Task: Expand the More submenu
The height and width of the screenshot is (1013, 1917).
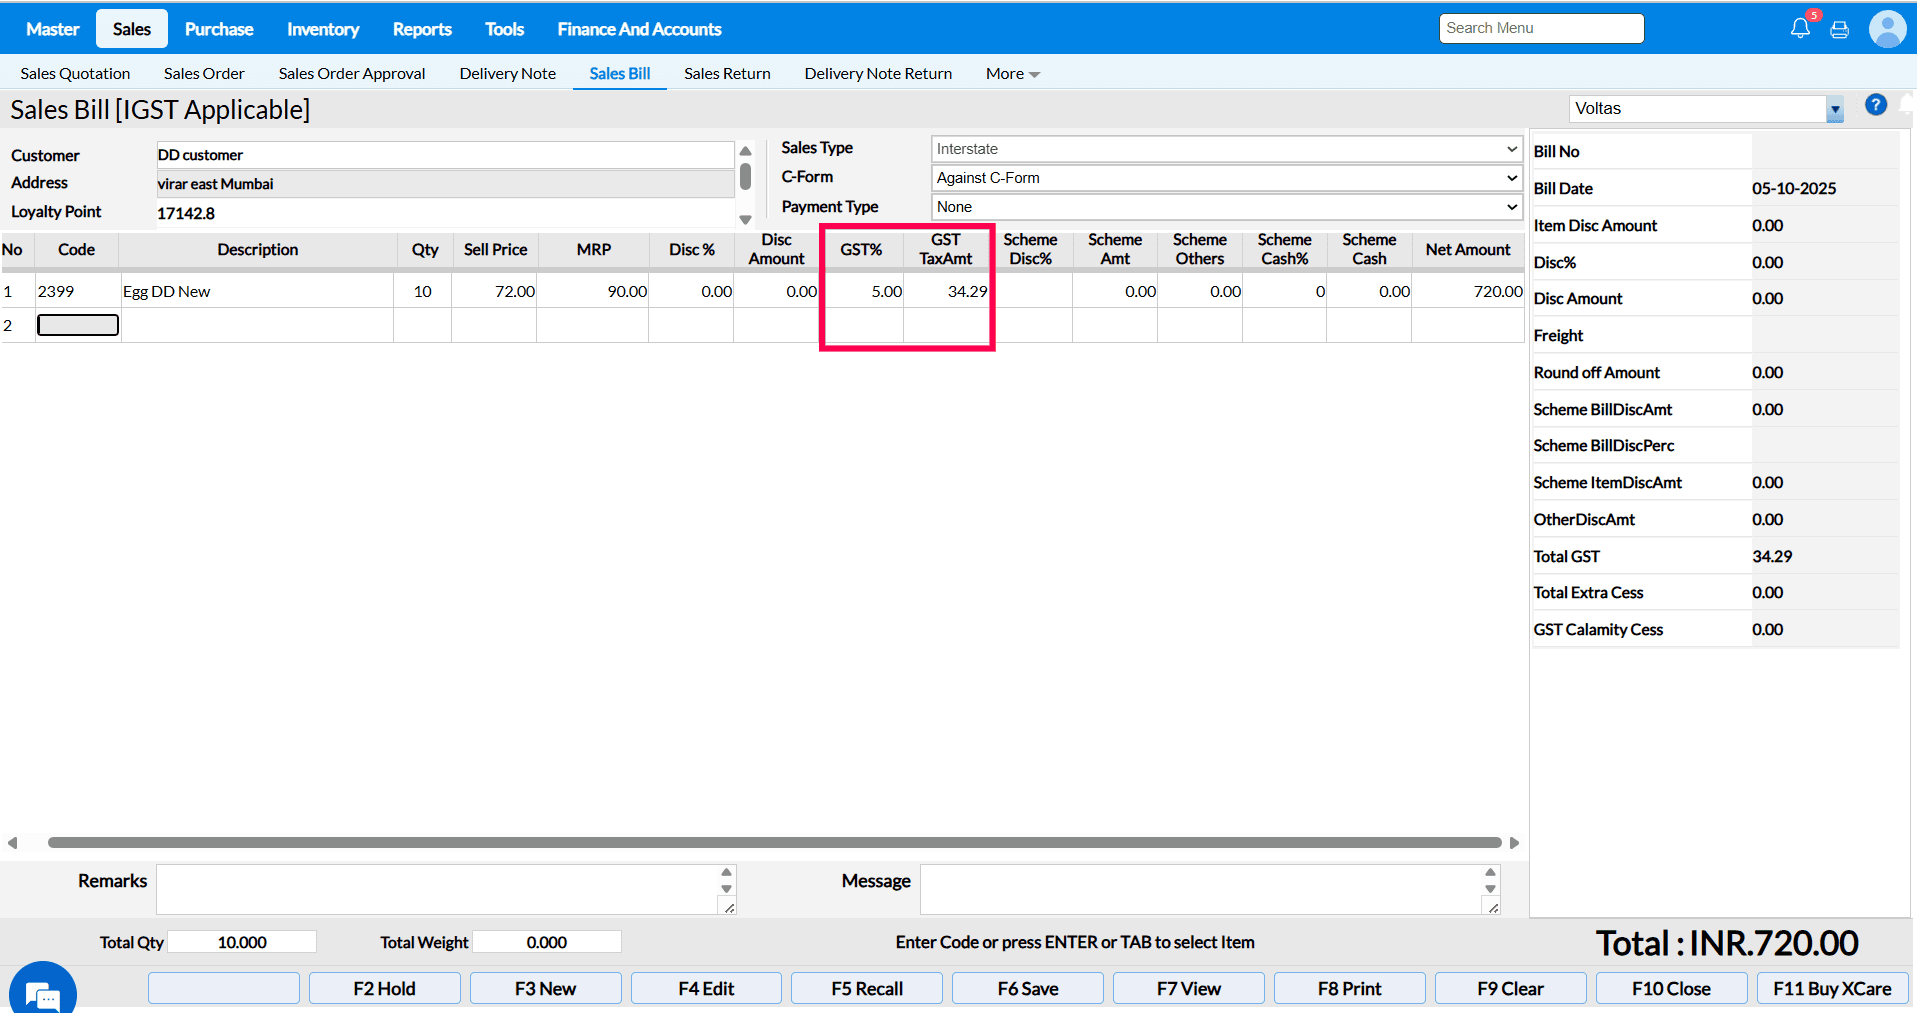Action: [1012, 74]
